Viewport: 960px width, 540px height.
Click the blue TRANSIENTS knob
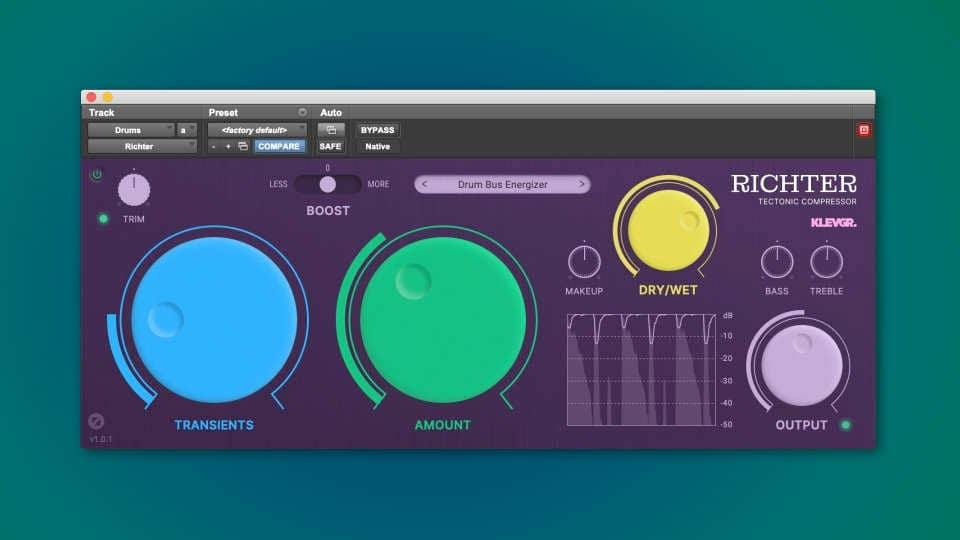click(214, 320)
